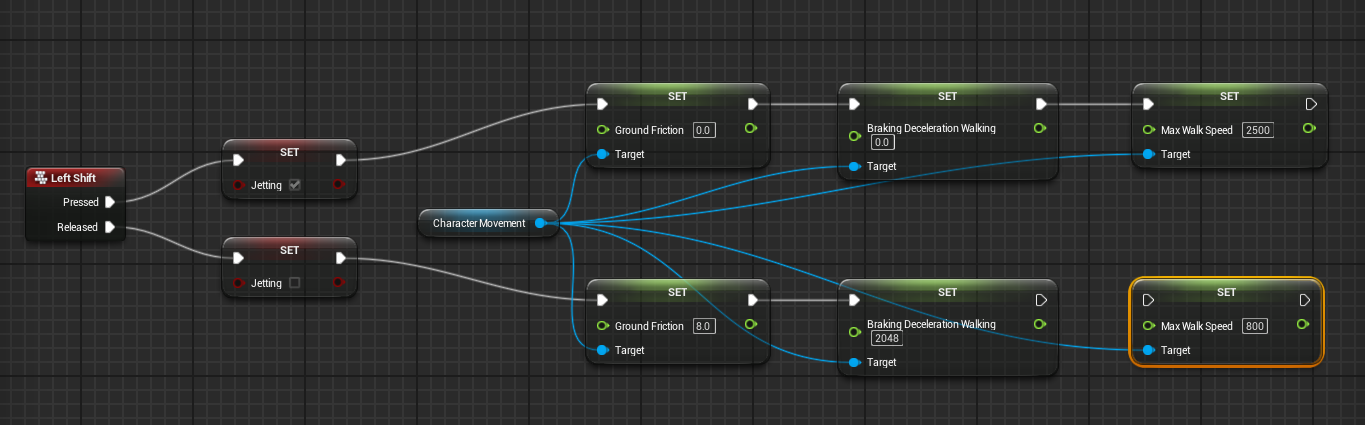Edit Braking Deceleration Walking 0.0 value field
This screenshot has width=1365, height=425.
click(883, 142)
